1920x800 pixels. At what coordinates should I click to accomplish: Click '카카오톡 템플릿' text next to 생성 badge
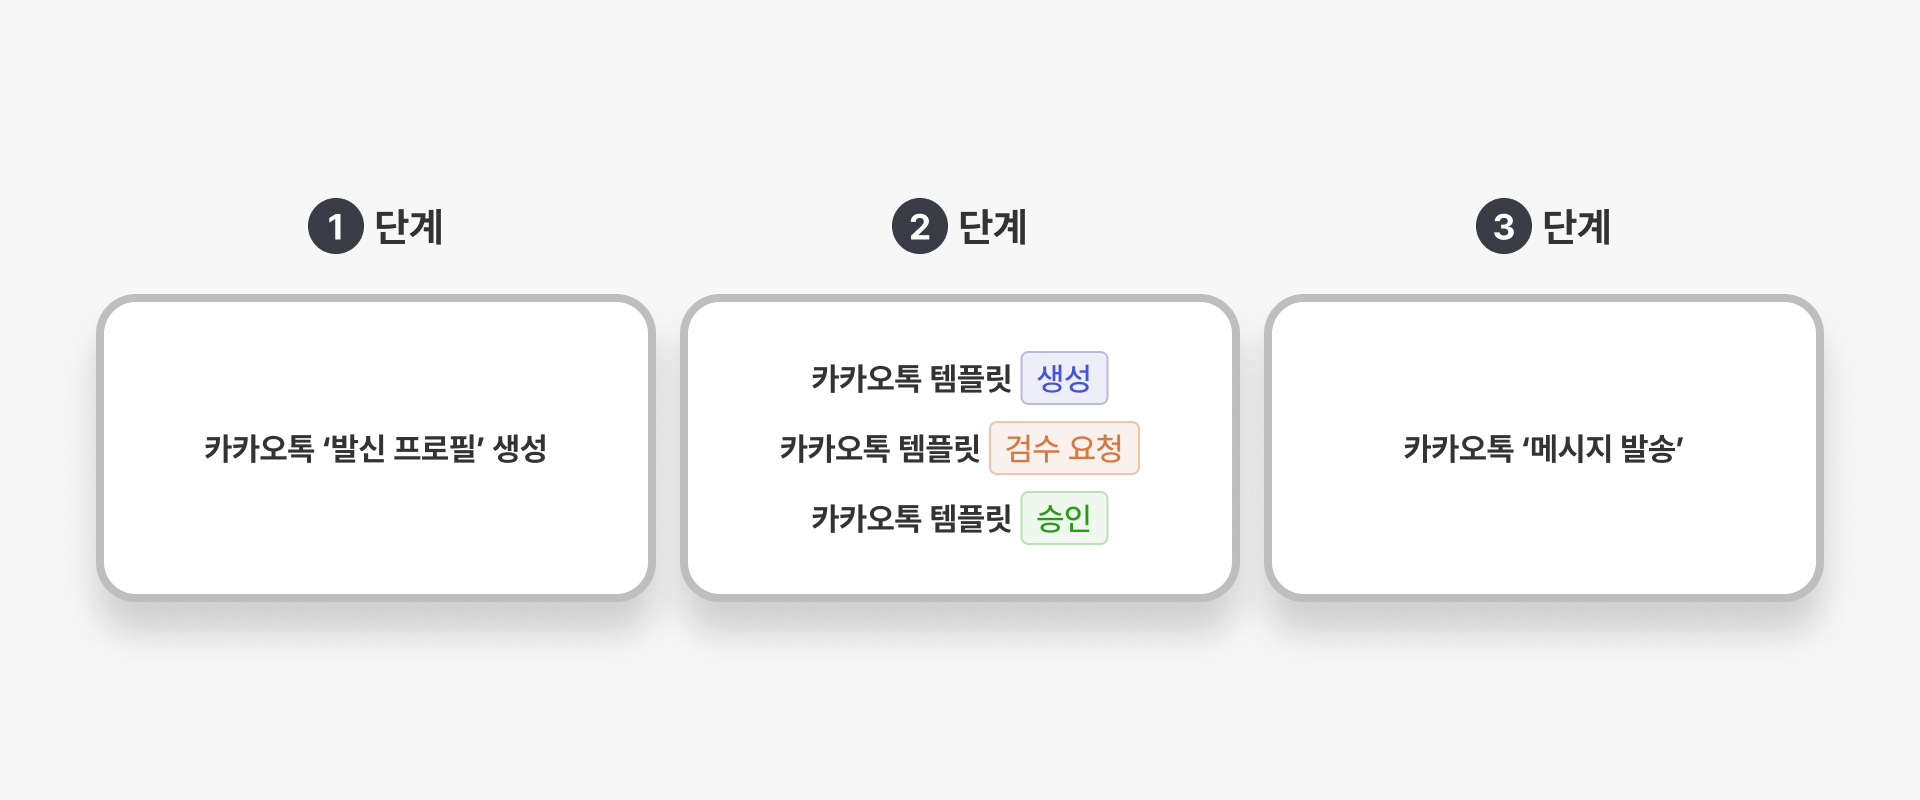click(x=911, y=378)
